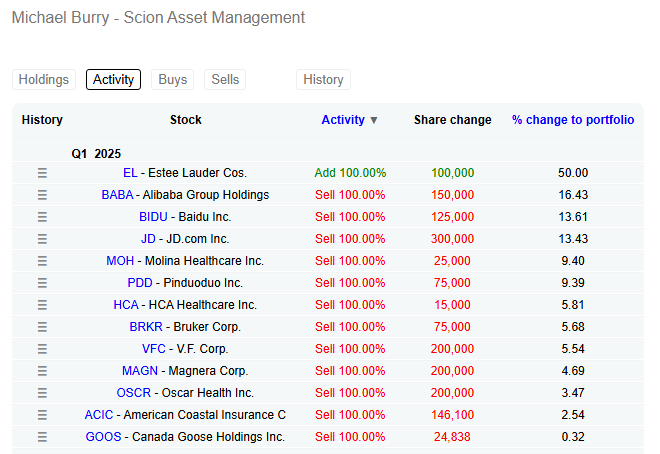
Task: Click the sort arrow beside Activity header
Action: (x=373, y=120)
